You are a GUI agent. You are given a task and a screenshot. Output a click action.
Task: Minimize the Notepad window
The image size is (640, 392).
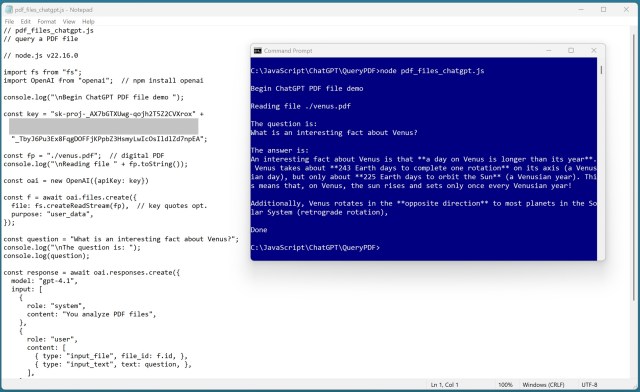(x=581, y=9)
